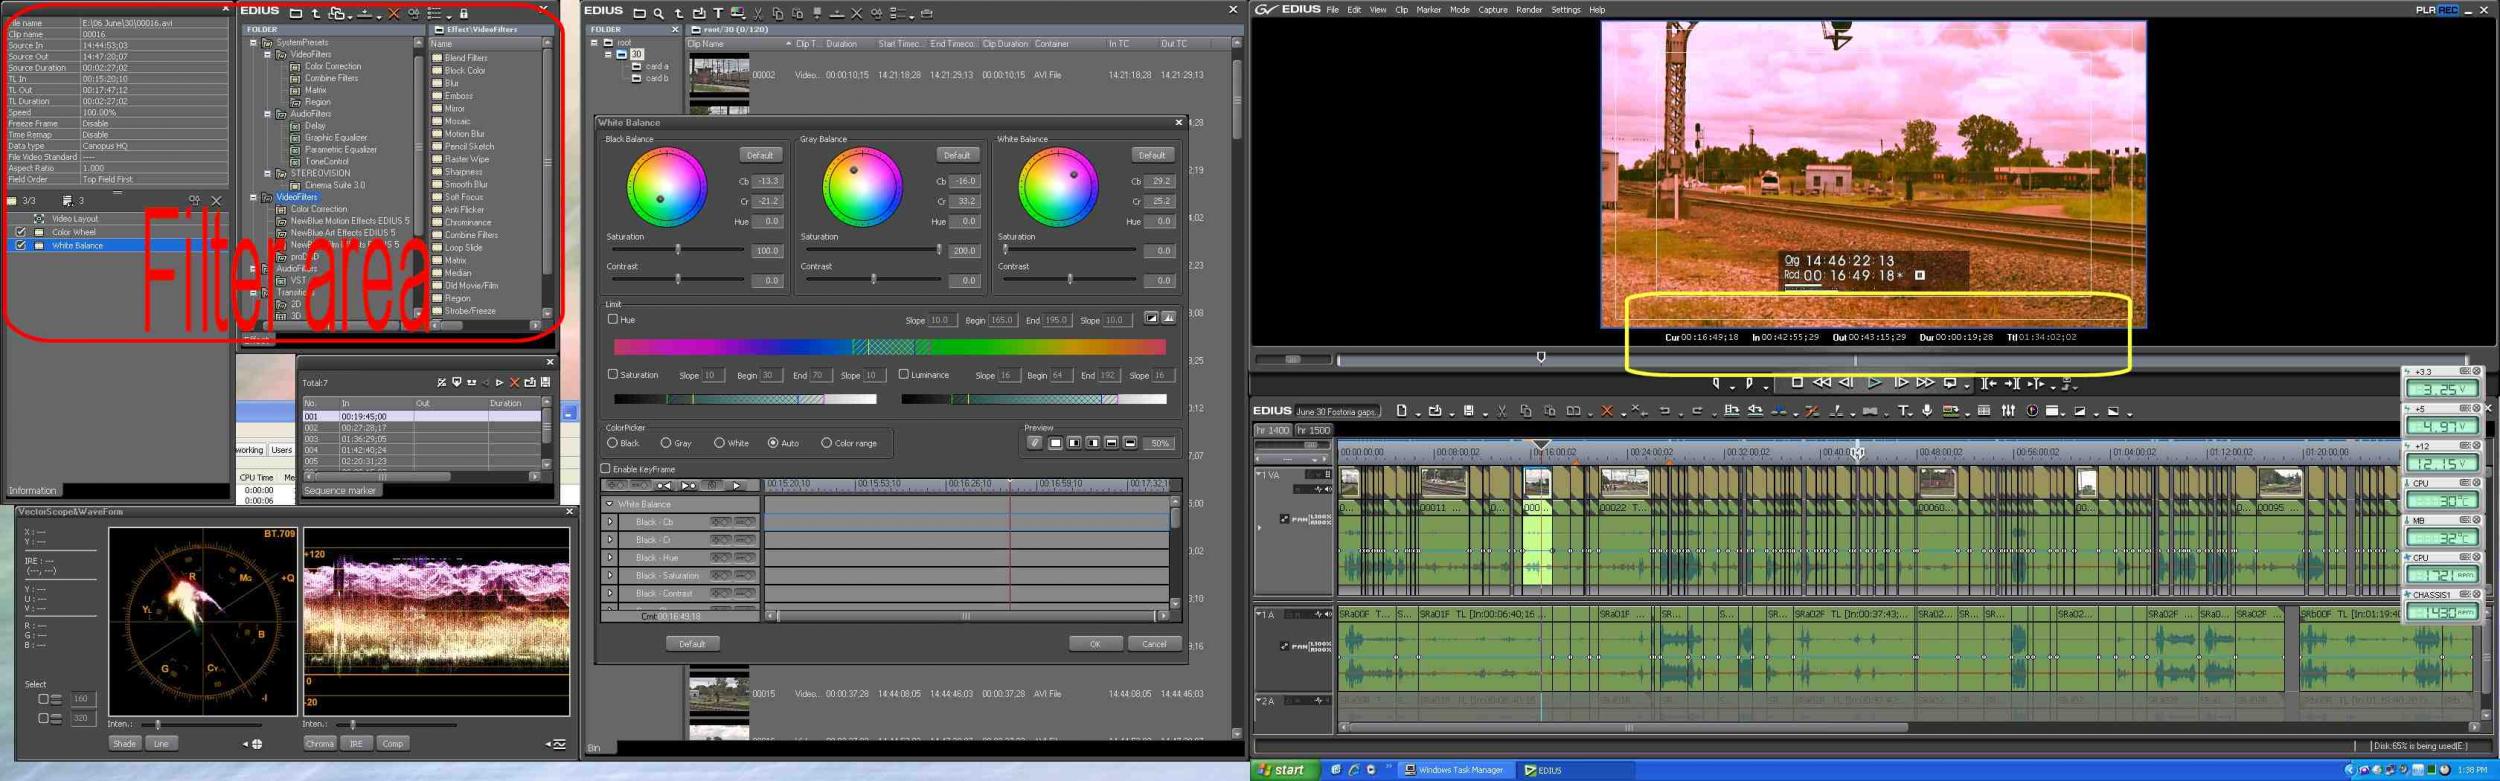Click the Stop button in player controls

[x=1797, y=383]
